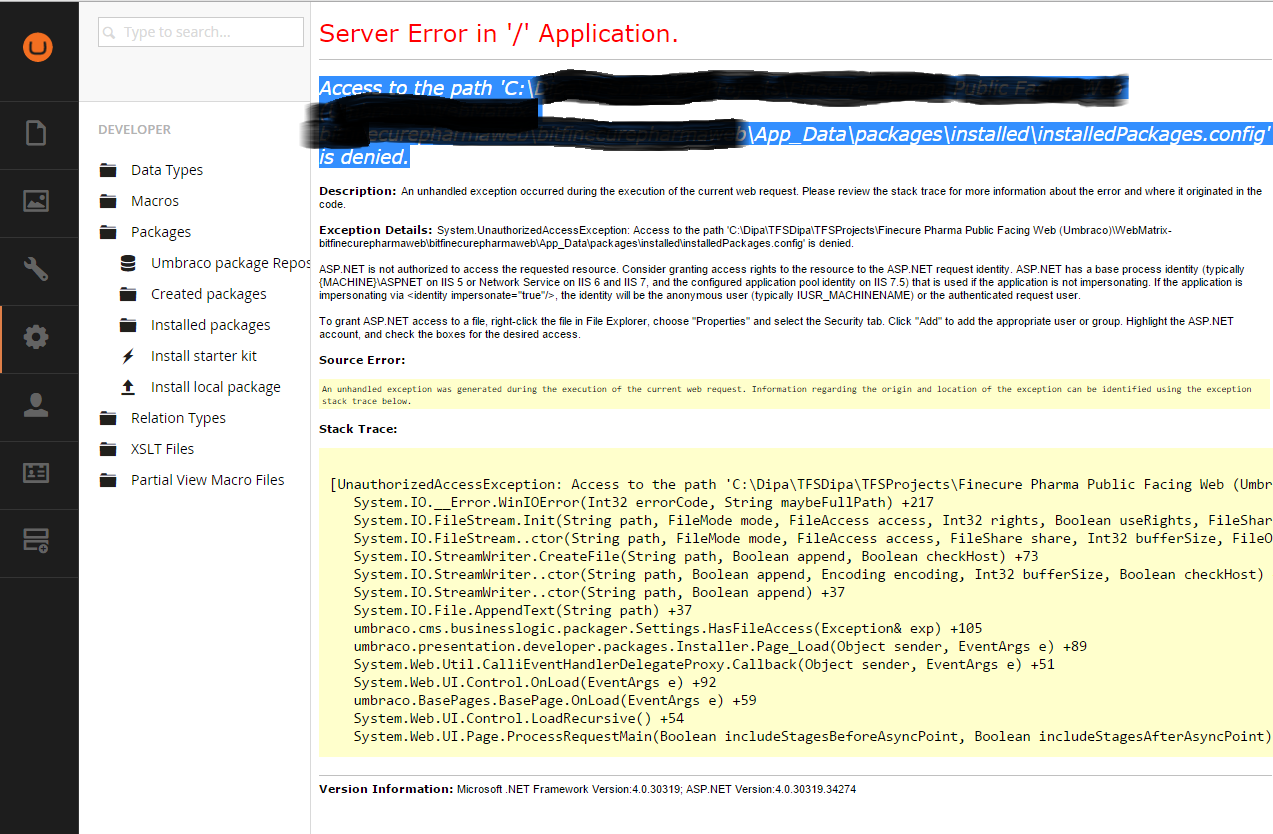Open the Settings wrench icon
Screen dimensions: 1273x834
pos(36,269)
